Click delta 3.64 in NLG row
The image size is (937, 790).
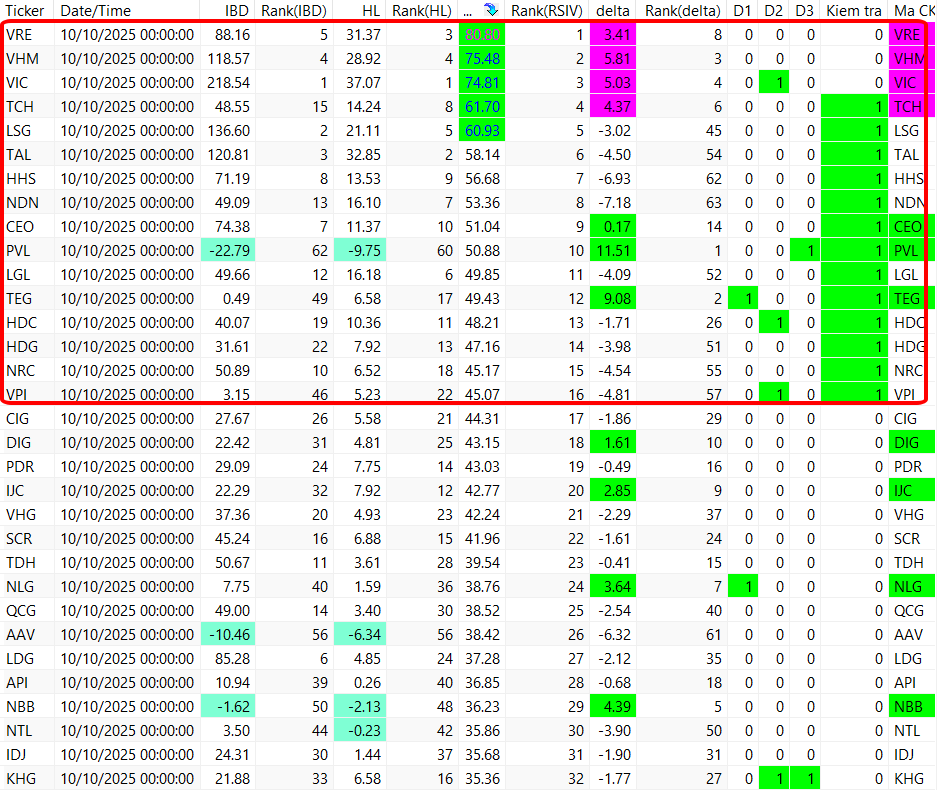pyautogui.click(x=613, y=586)
